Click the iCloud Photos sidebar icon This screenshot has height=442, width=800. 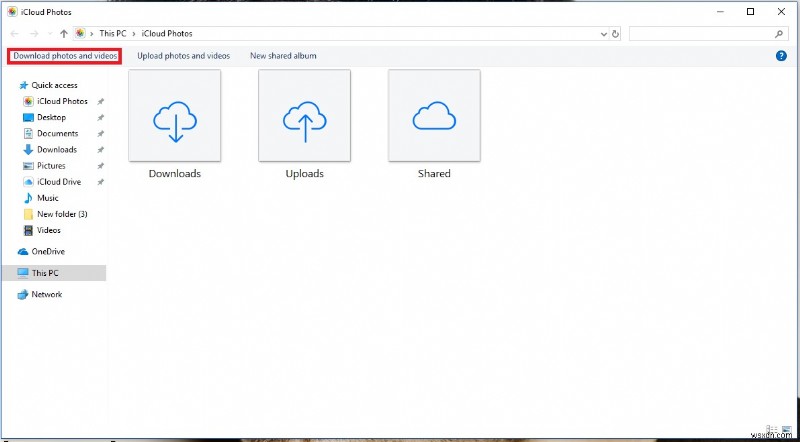tap(29, 101)
